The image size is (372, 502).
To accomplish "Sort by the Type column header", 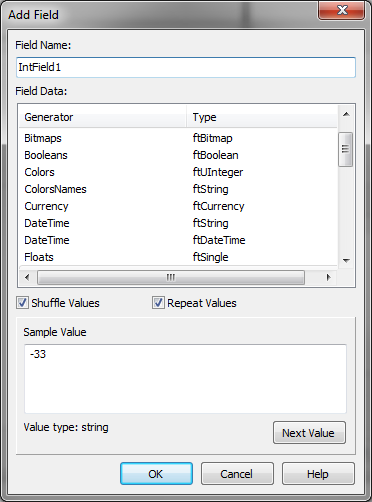I will point(262,117).
